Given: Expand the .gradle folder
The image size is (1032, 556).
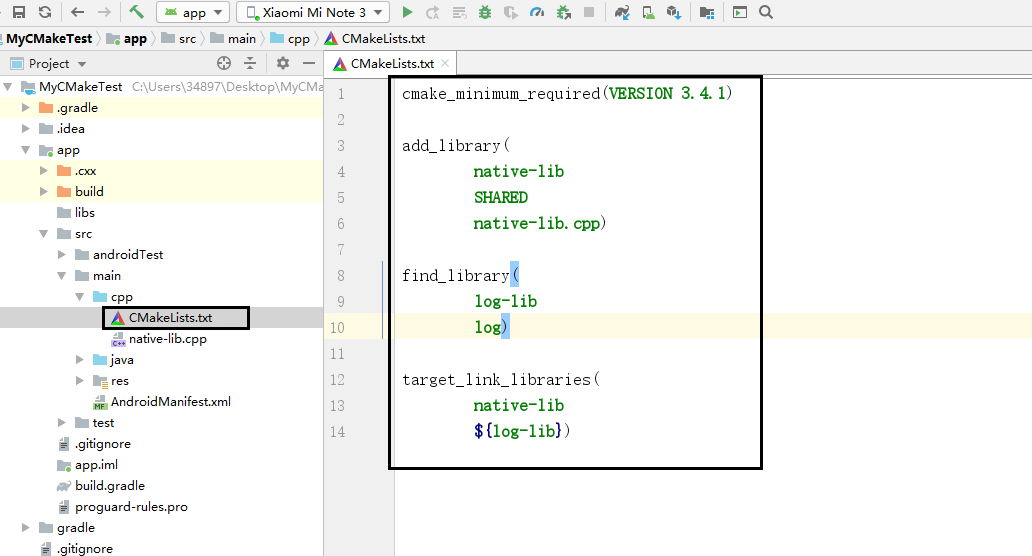Looking at the screenshot, I should (26, 107).
